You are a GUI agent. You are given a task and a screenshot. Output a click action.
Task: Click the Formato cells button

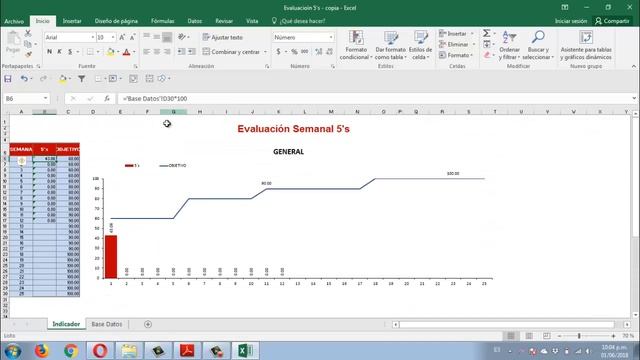pos(456,55)
